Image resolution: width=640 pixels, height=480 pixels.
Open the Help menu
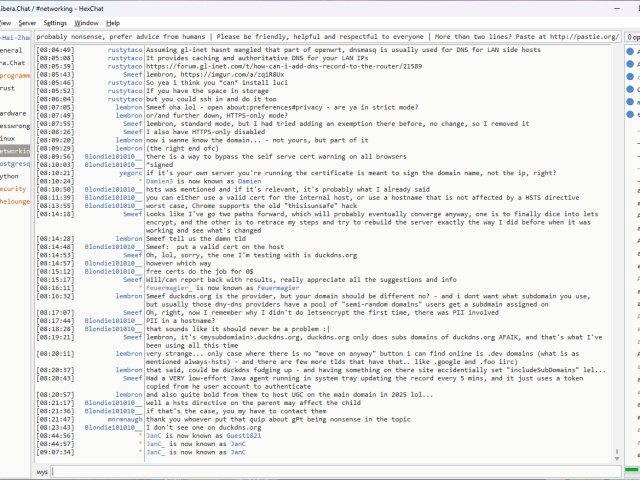pos(113,22)
